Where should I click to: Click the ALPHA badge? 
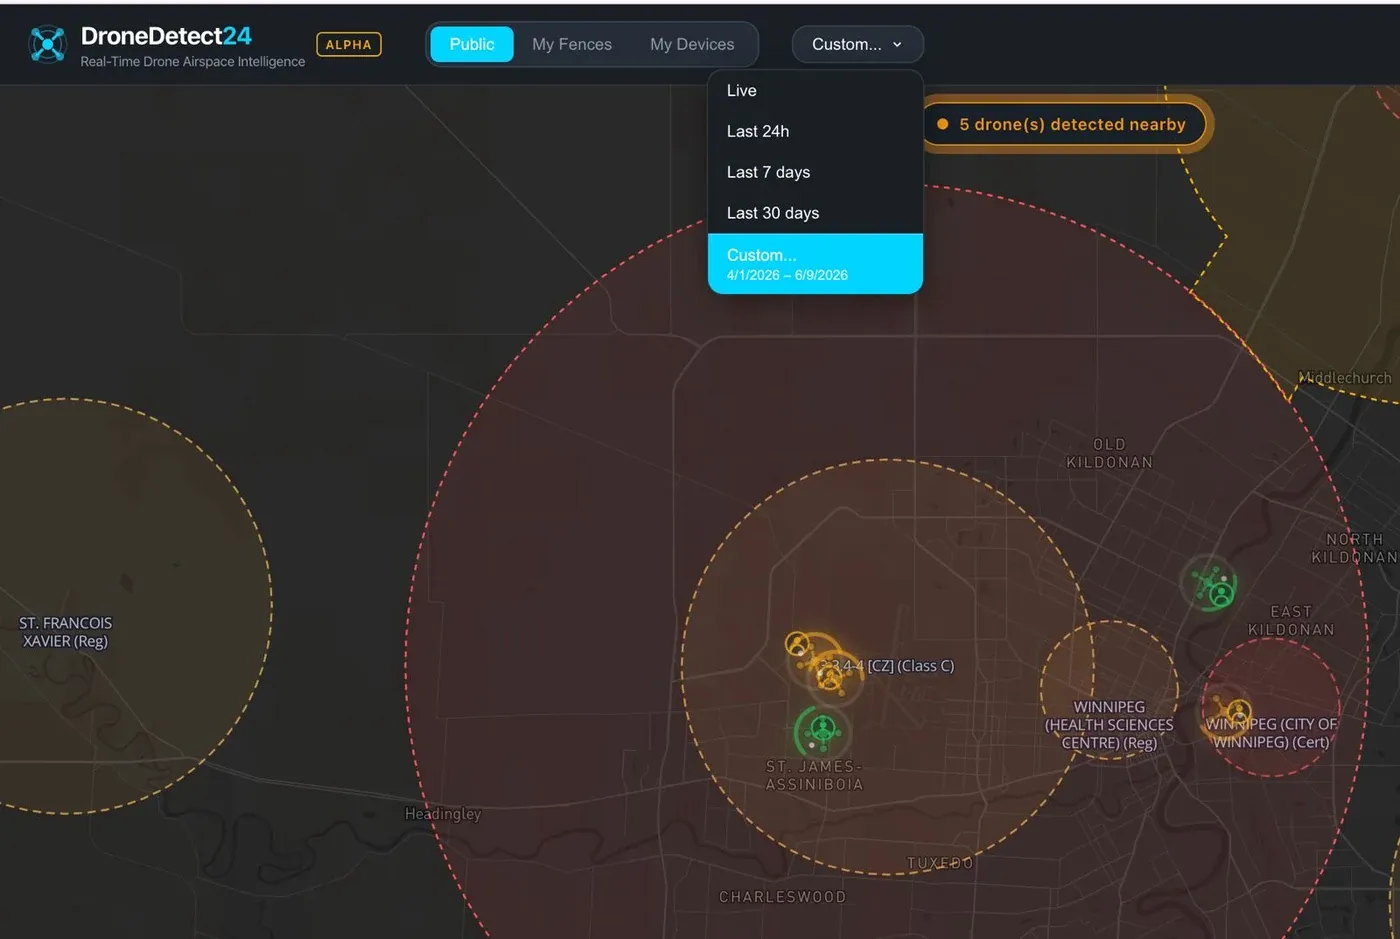[x=349, y=44]
